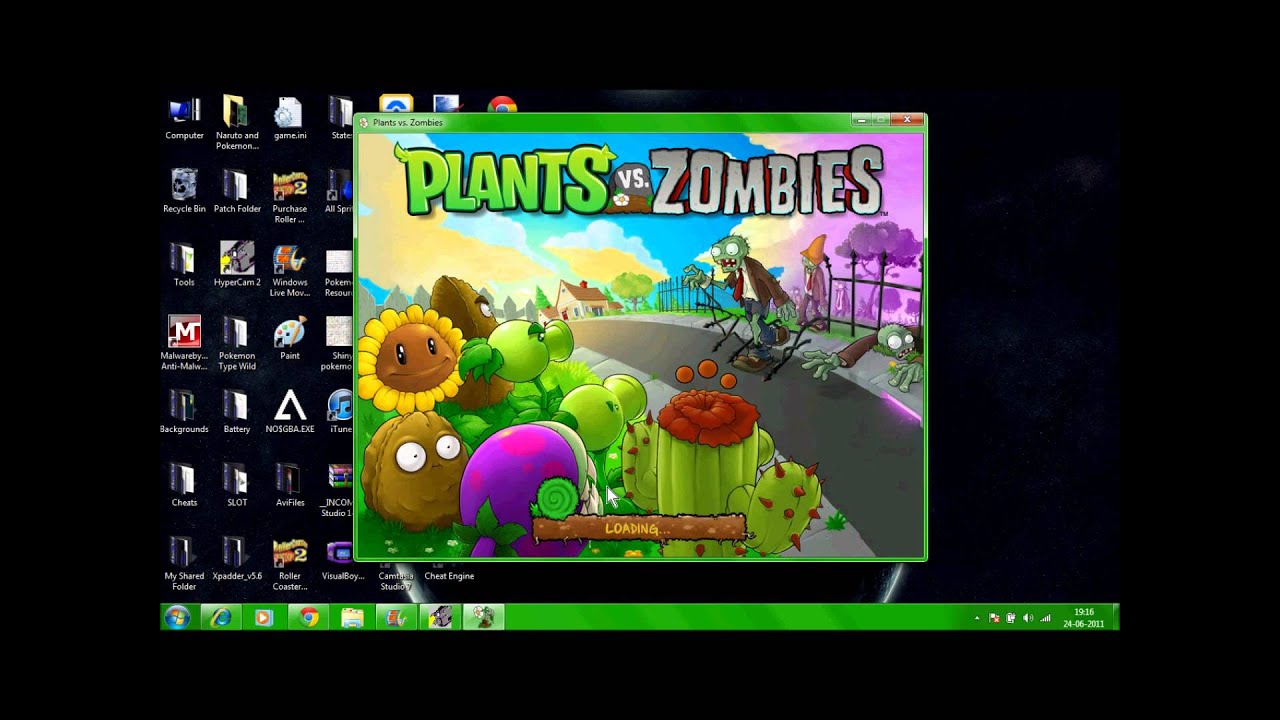1280x720 pixels.
Task: Open the Windows Start menu orb
Action: coord(178,617)
